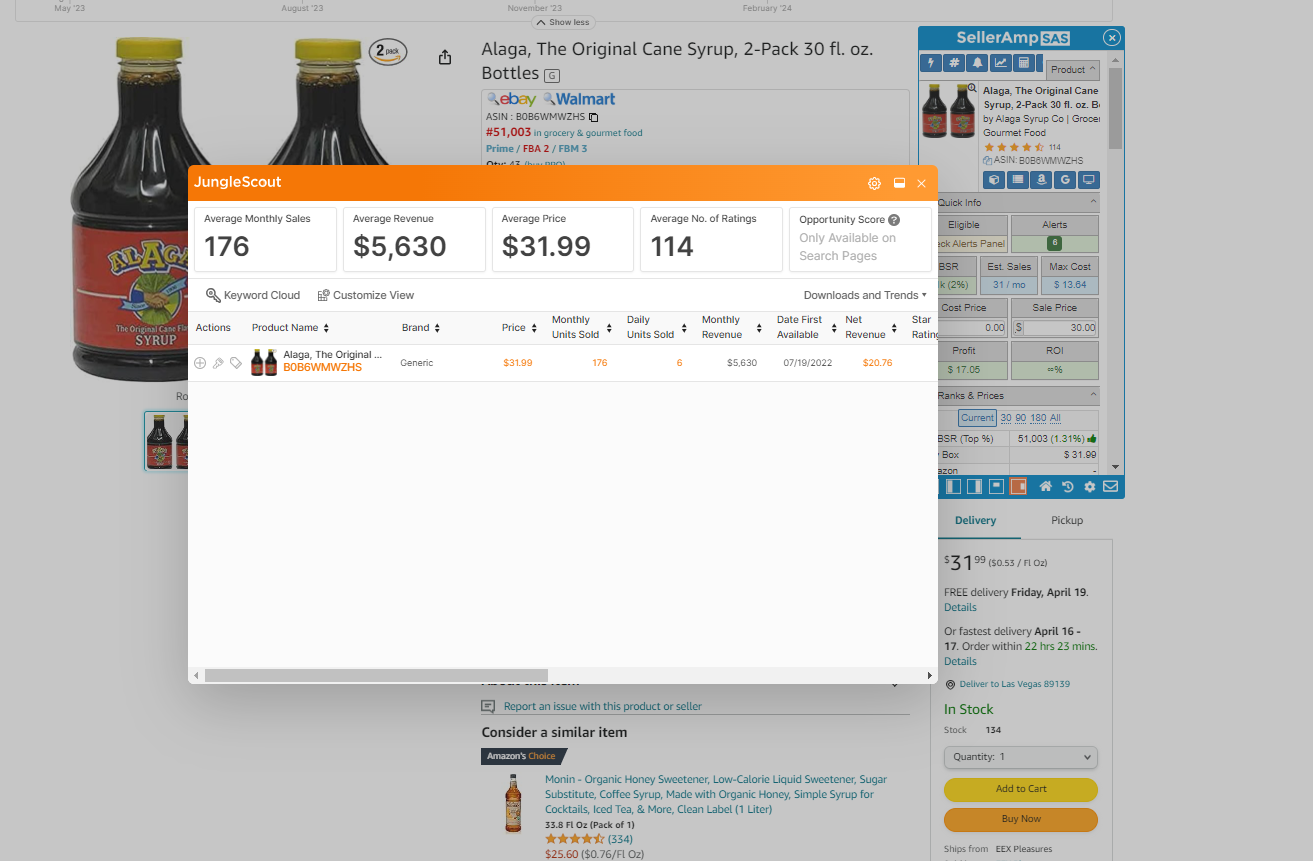Screen dimensions: 1313x861
Task: Open SellerAmp settings gear in footer
Action: [1089, 487]
